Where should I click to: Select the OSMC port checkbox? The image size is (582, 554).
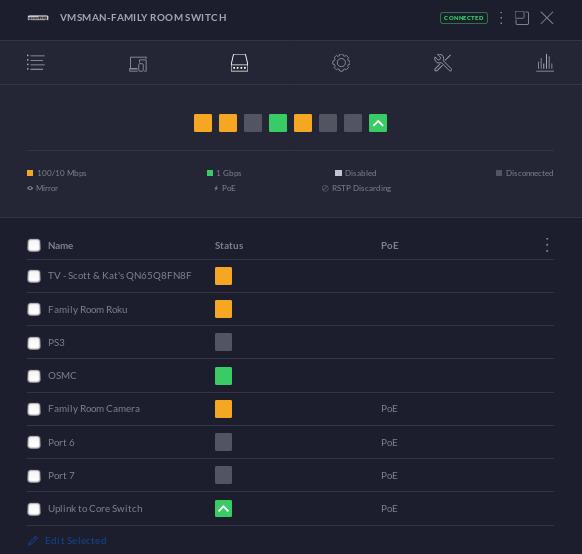[34, 376]
